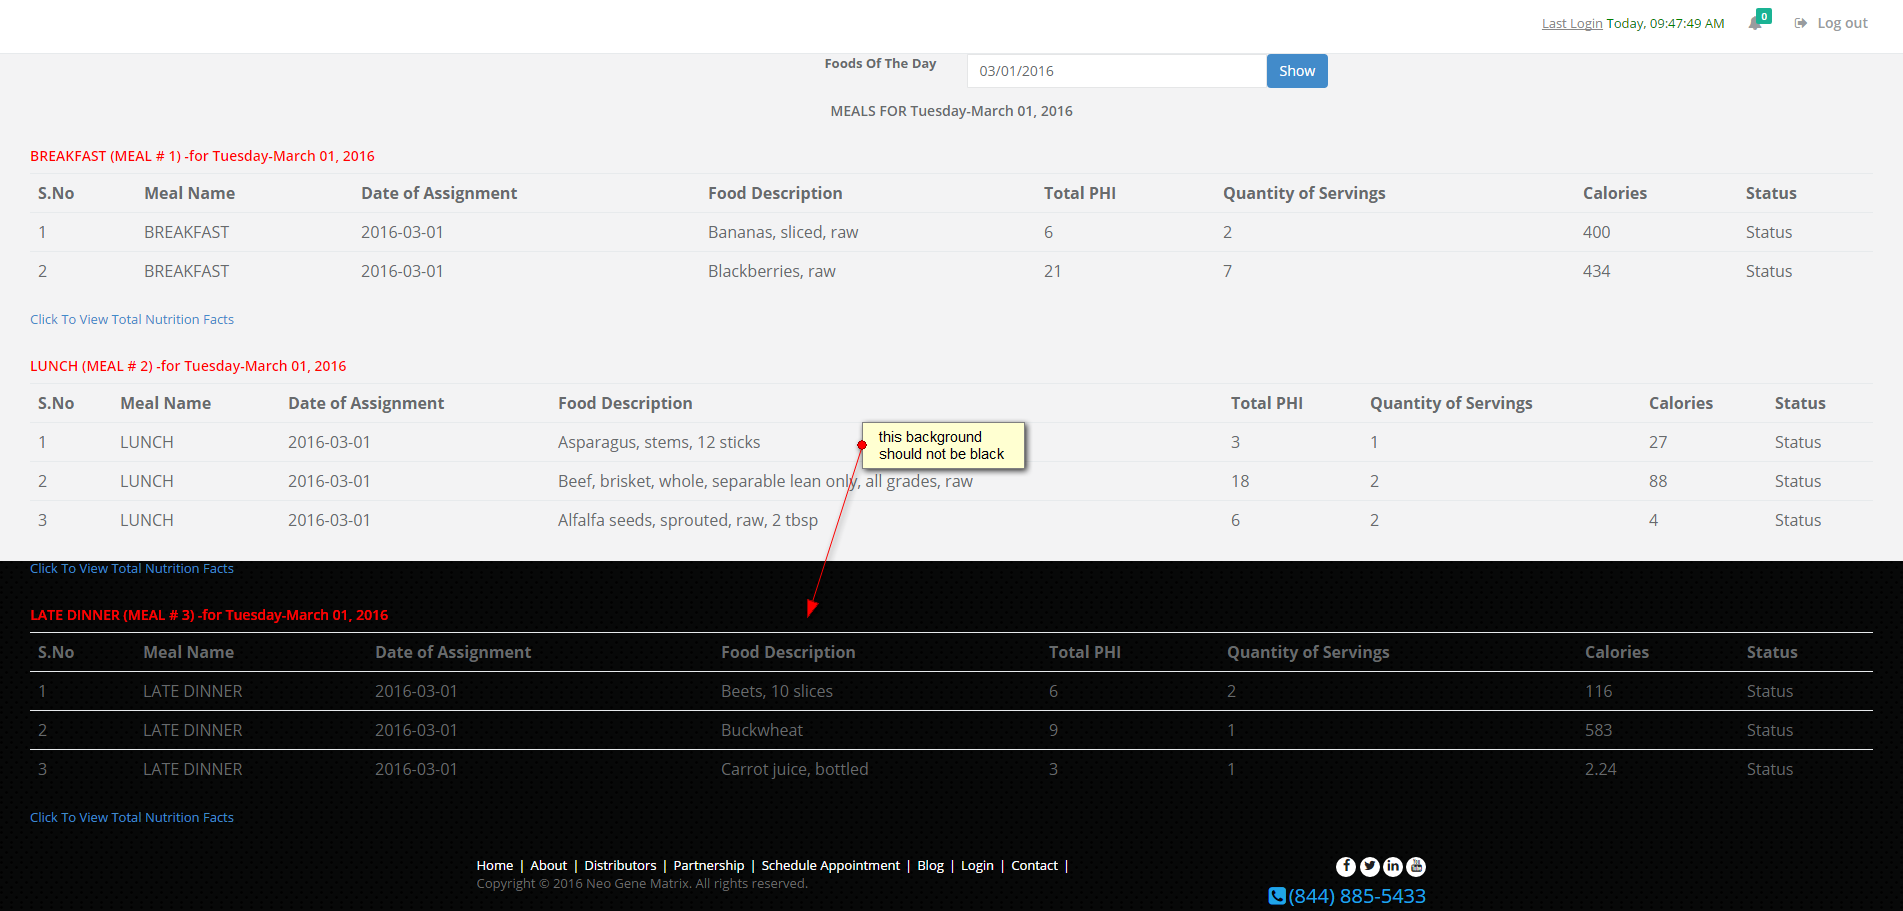Click the 'LUNCH (MEAL # 2)' section heading
Image resolution: width=1903 pixels, height=911 pixels.
click(x=188, y=366)
